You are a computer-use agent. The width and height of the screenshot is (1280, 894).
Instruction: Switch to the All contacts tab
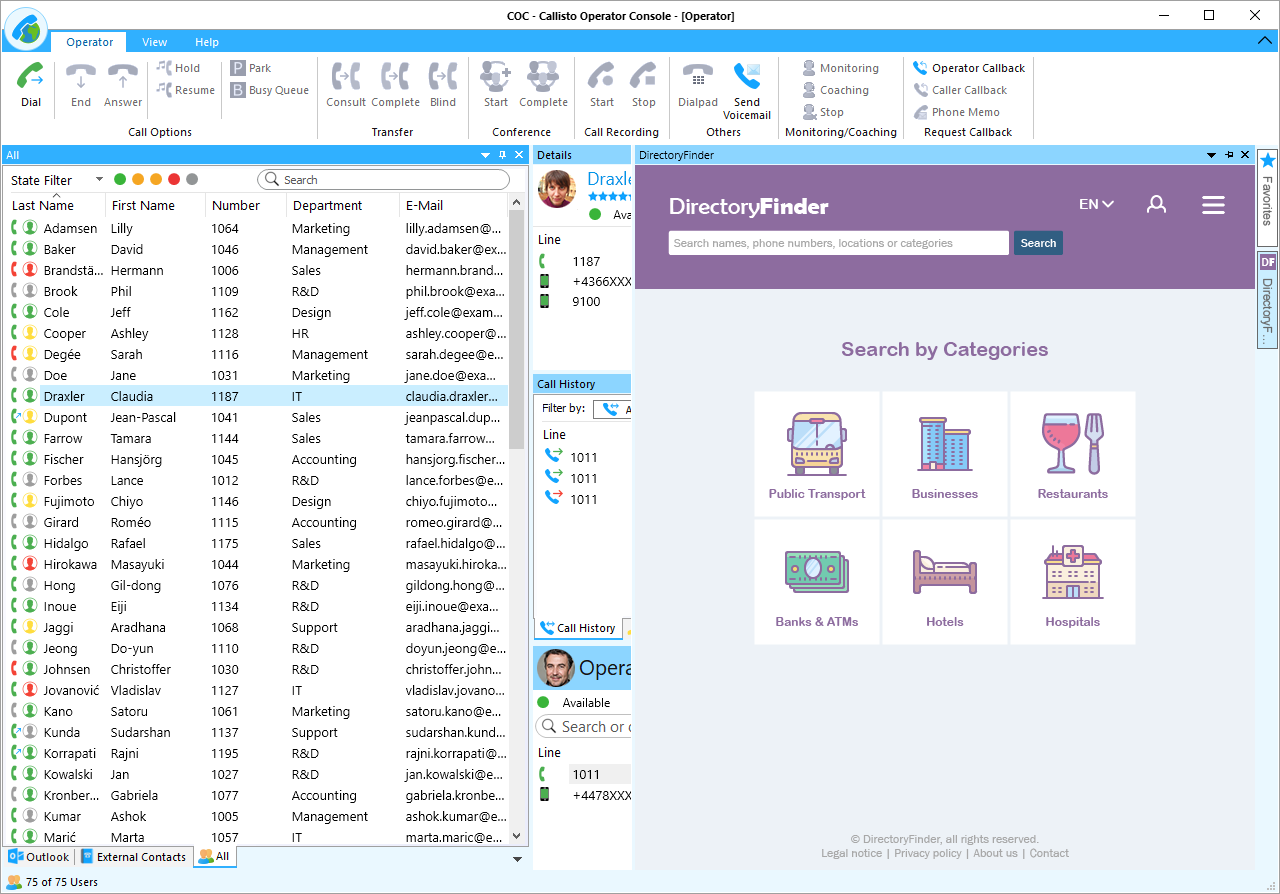214,857
